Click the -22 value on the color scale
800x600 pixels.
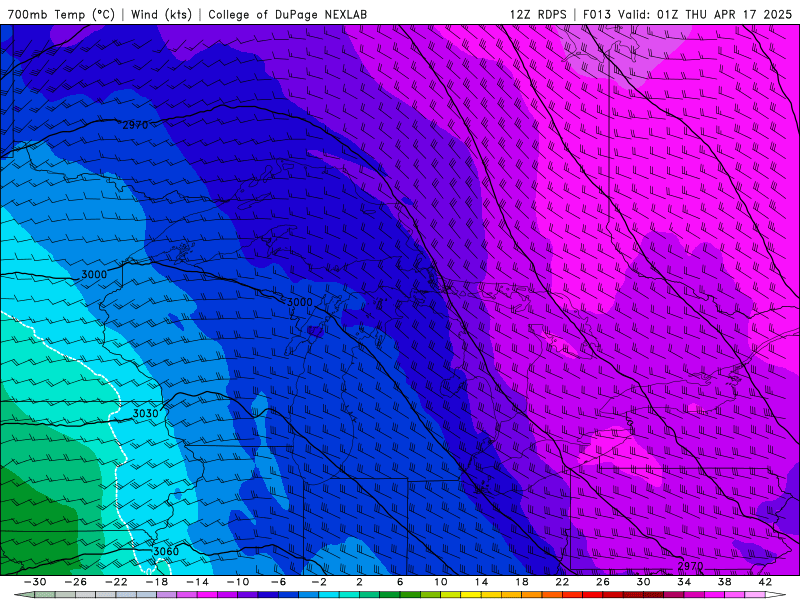click(x=116, y=582)
